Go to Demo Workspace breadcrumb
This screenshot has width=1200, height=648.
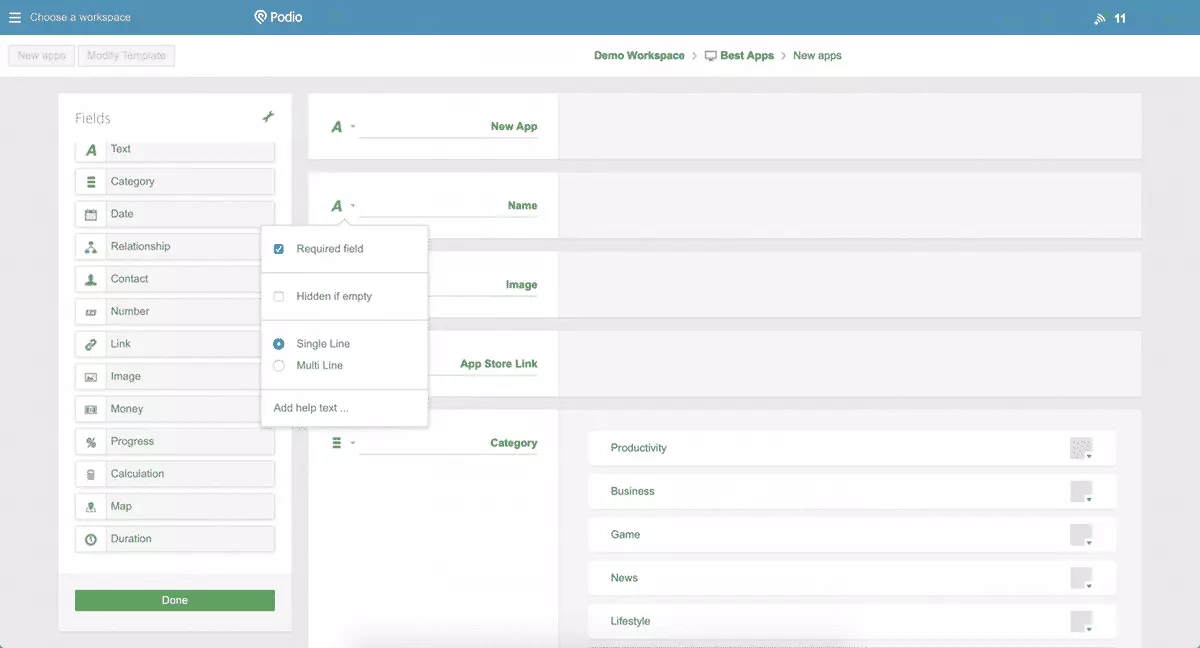639,56
